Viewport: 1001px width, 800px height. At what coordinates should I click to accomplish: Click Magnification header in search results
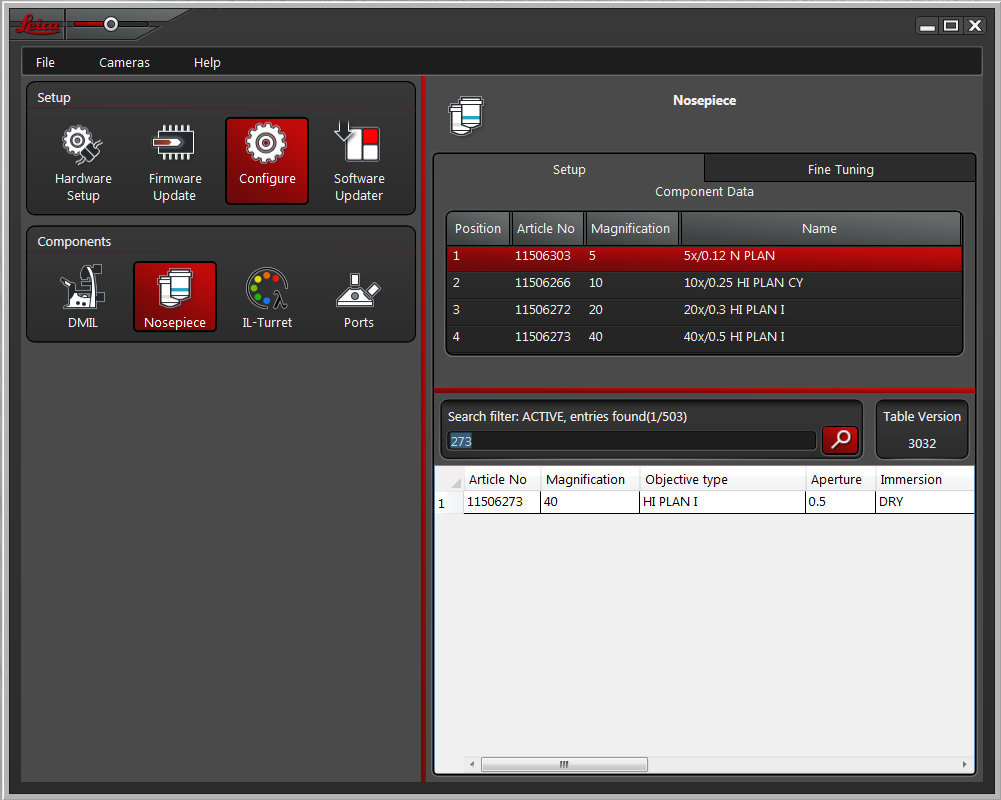tap(590, 479)
